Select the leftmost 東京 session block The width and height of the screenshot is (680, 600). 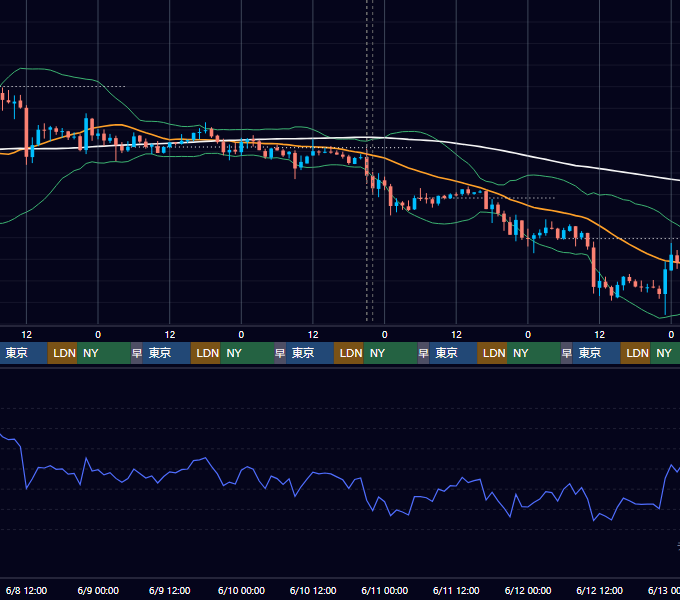pyautogui.click(x=23, y=353)
